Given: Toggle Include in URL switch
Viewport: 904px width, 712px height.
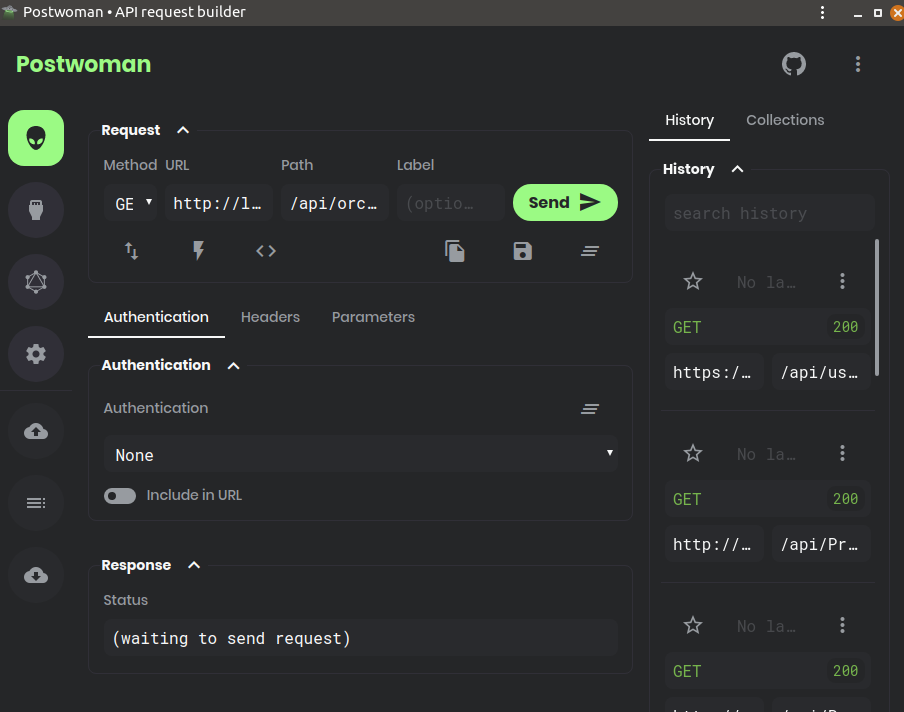Looking at the screenshot, I should point(120,496).
